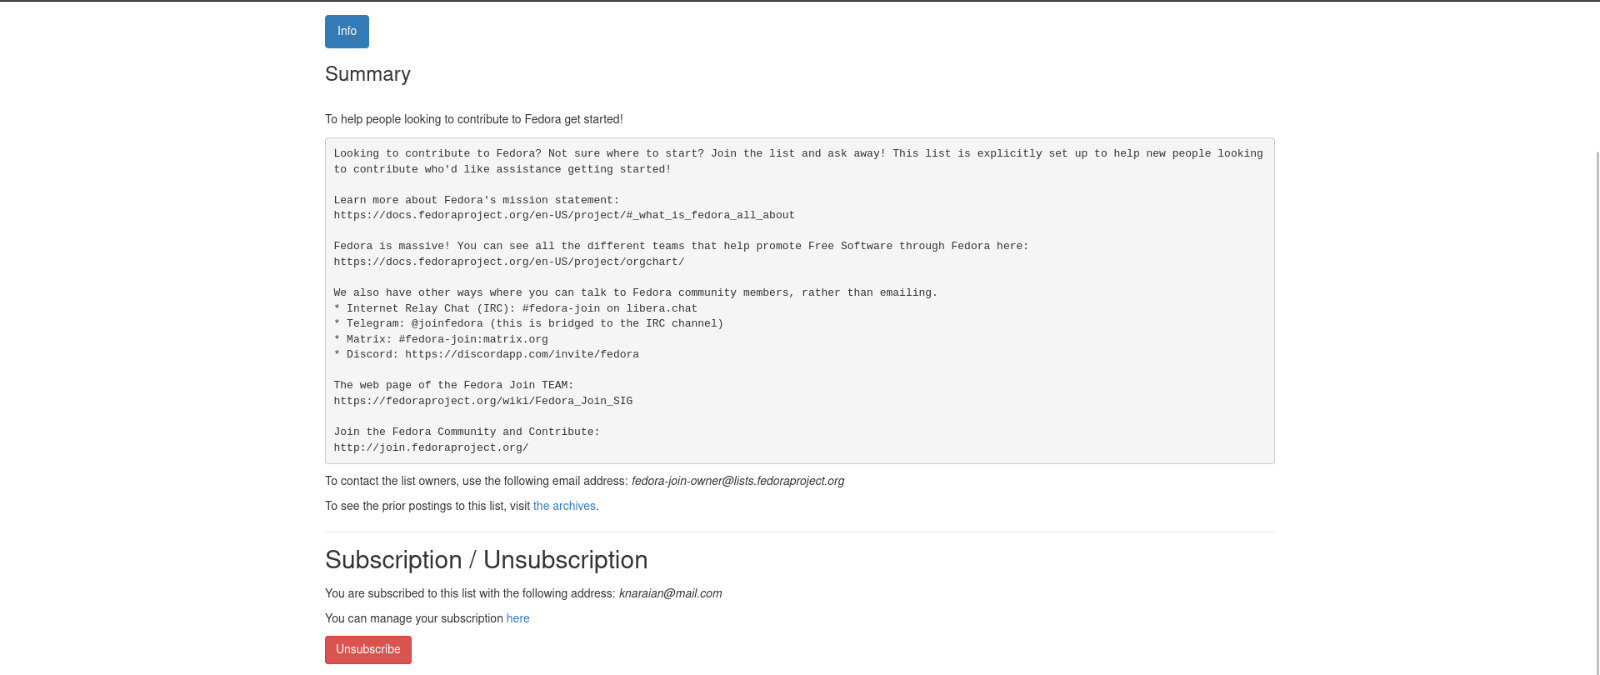The height and width of the screenshot is (675, 1600).
Task: Click the Fedora mission statement docs URL
Action: (x=564, y=215)
